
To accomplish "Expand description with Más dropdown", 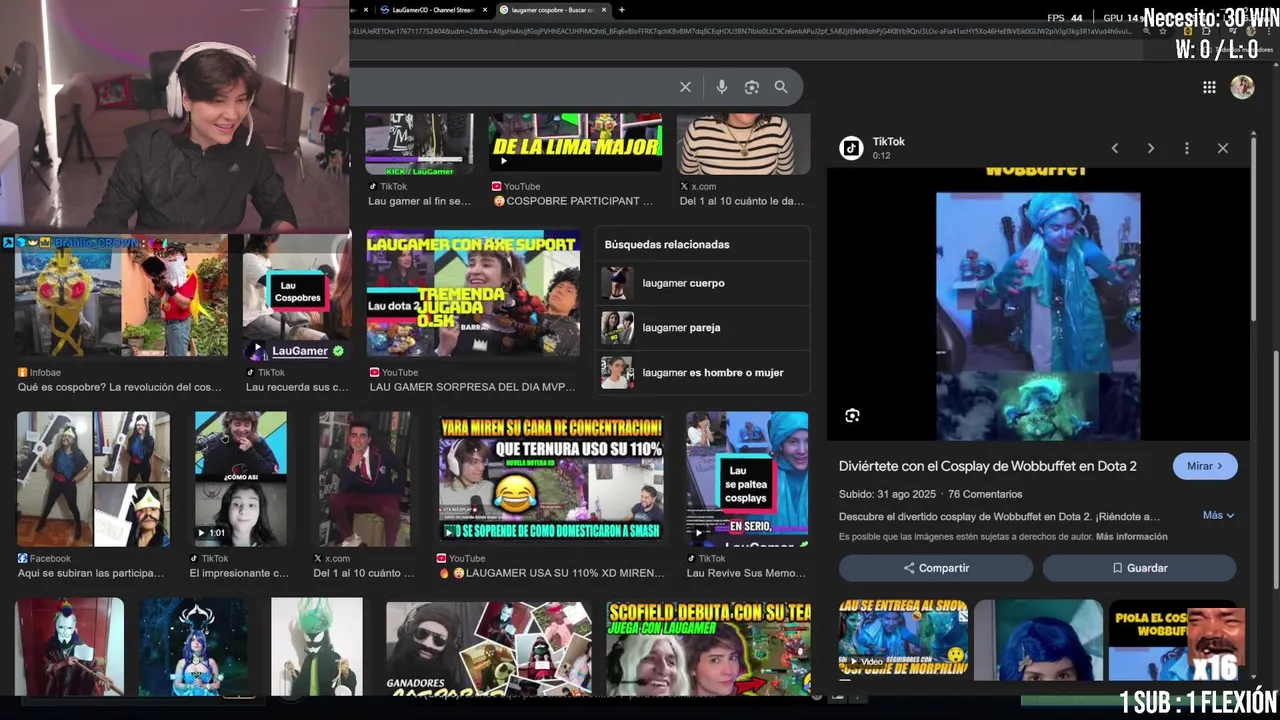I will pos(1218,515).
